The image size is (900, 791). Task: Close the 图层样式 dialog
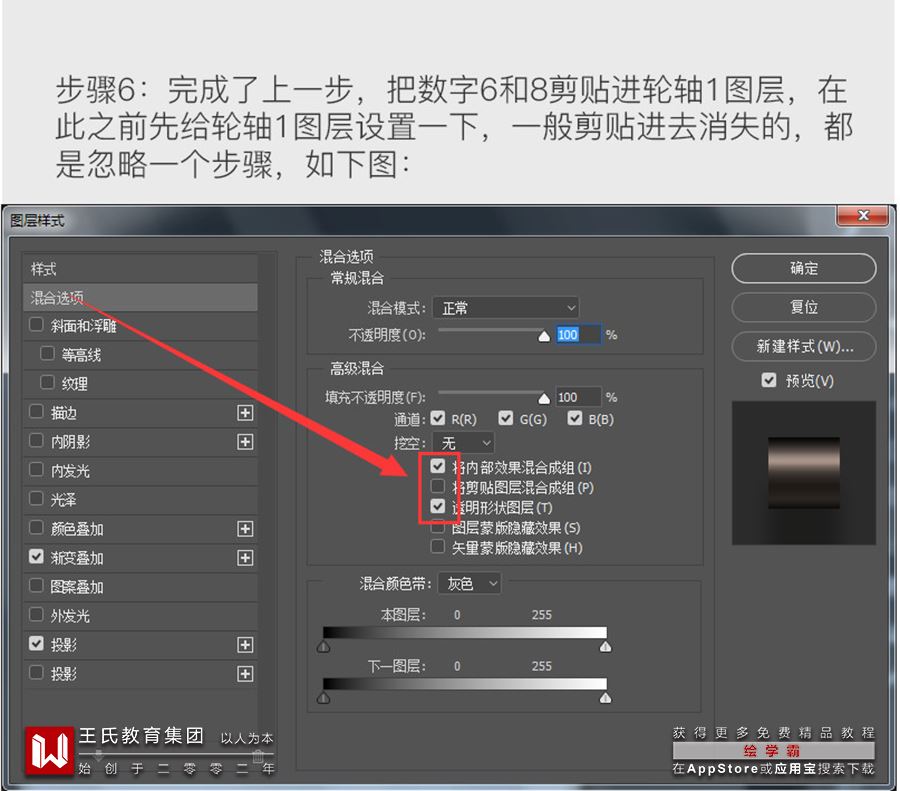(863, 215)
